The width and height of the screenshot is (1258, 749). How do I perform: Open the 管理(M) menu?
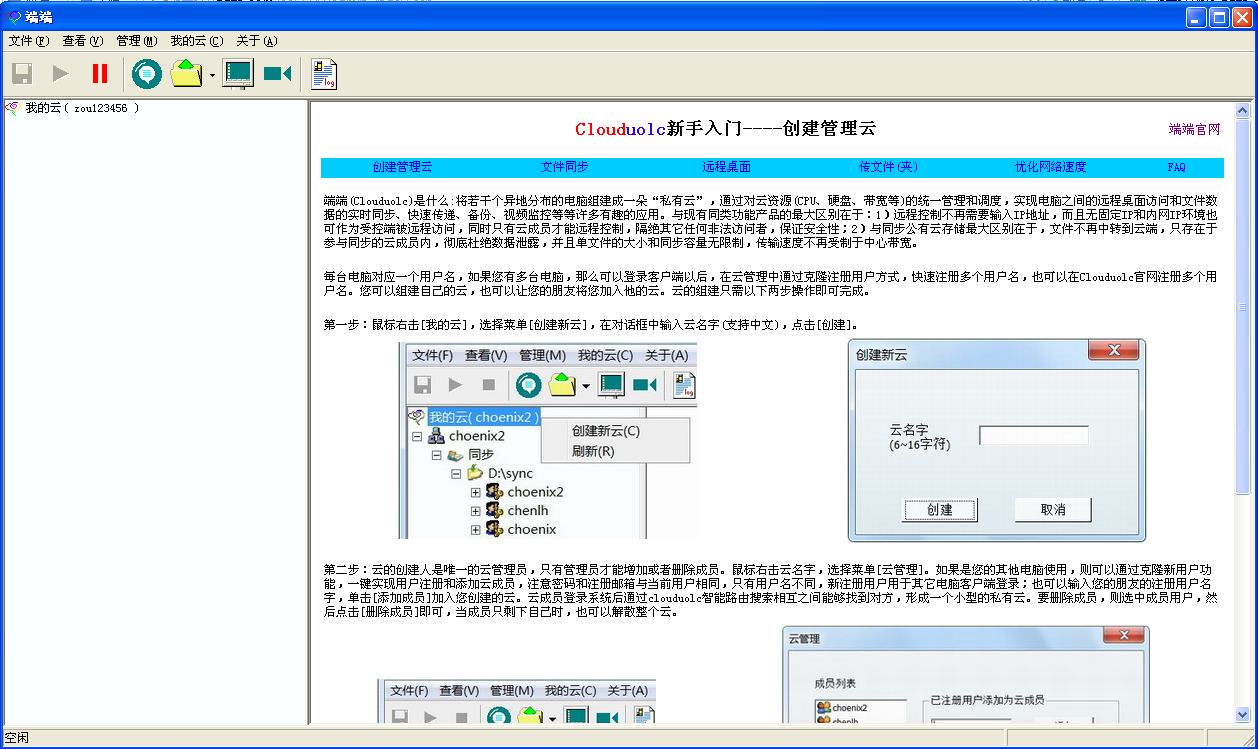(137, 41)
